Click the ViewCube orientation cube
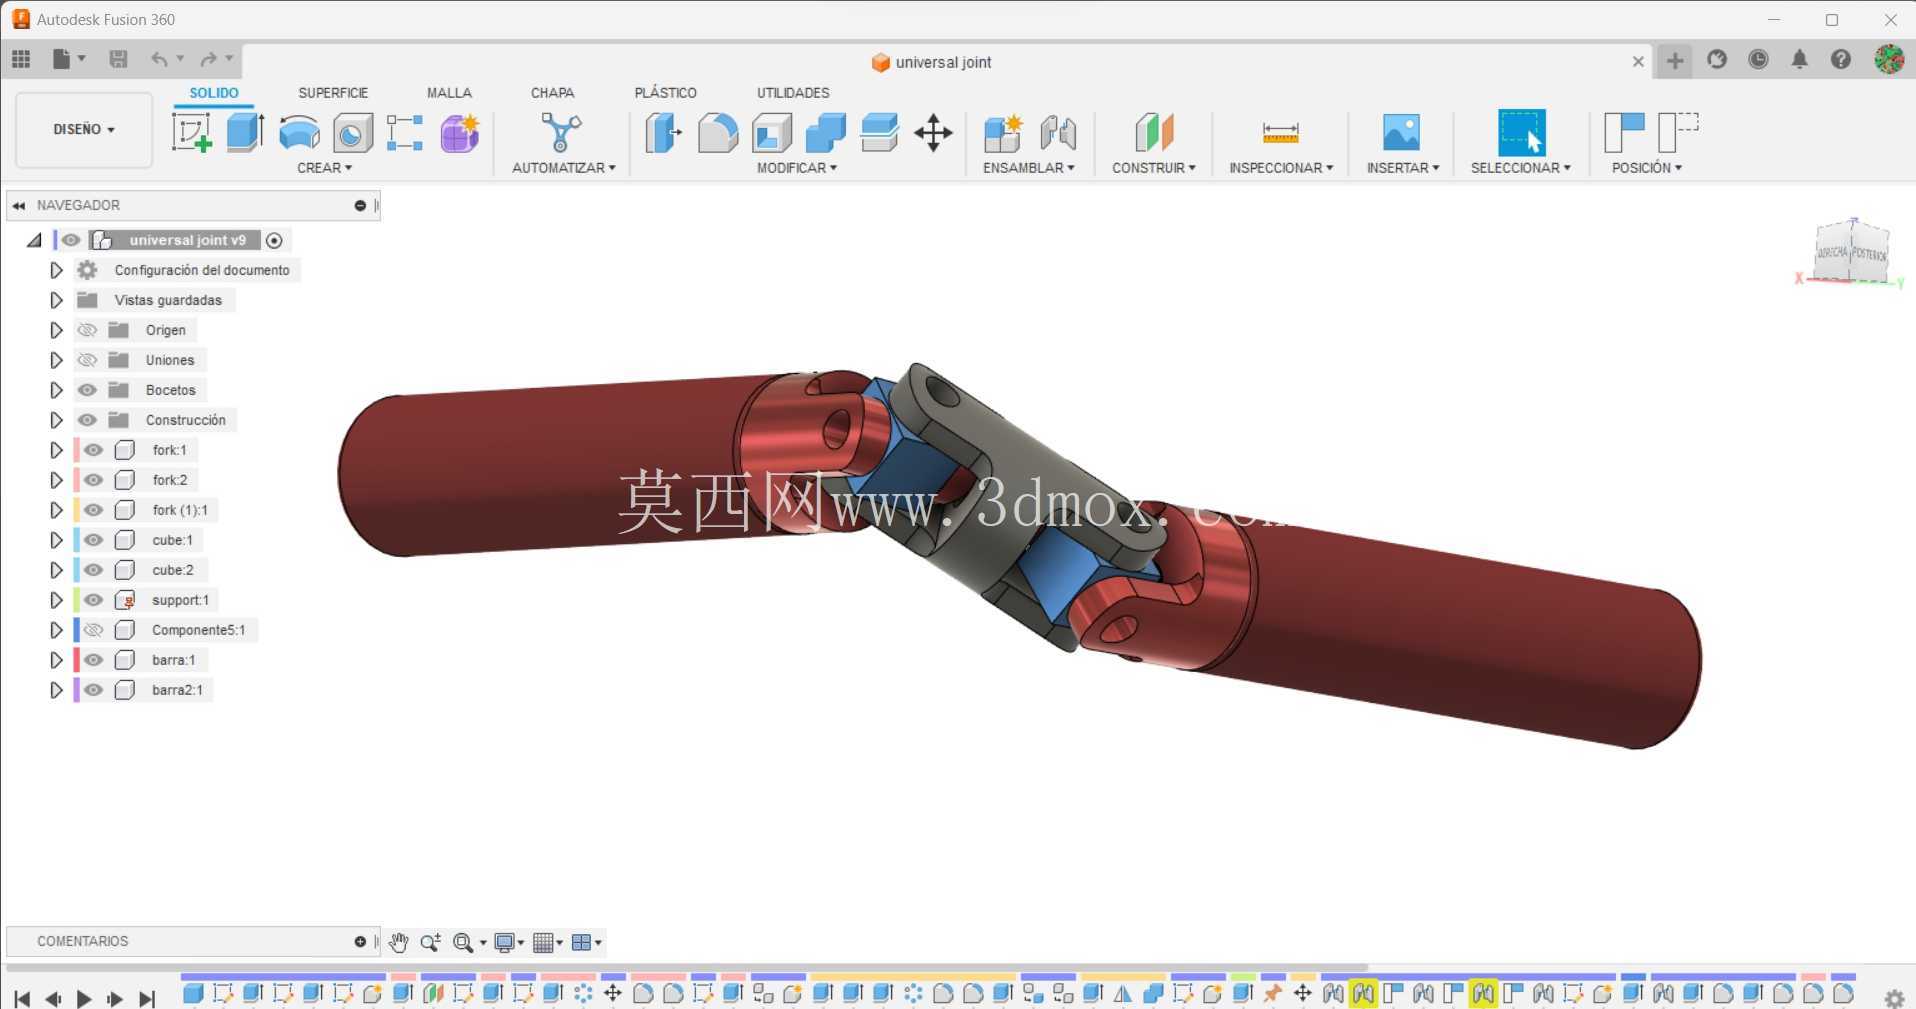The height and width of the screenshot is (1009, 1916). tap(1851, 253)
